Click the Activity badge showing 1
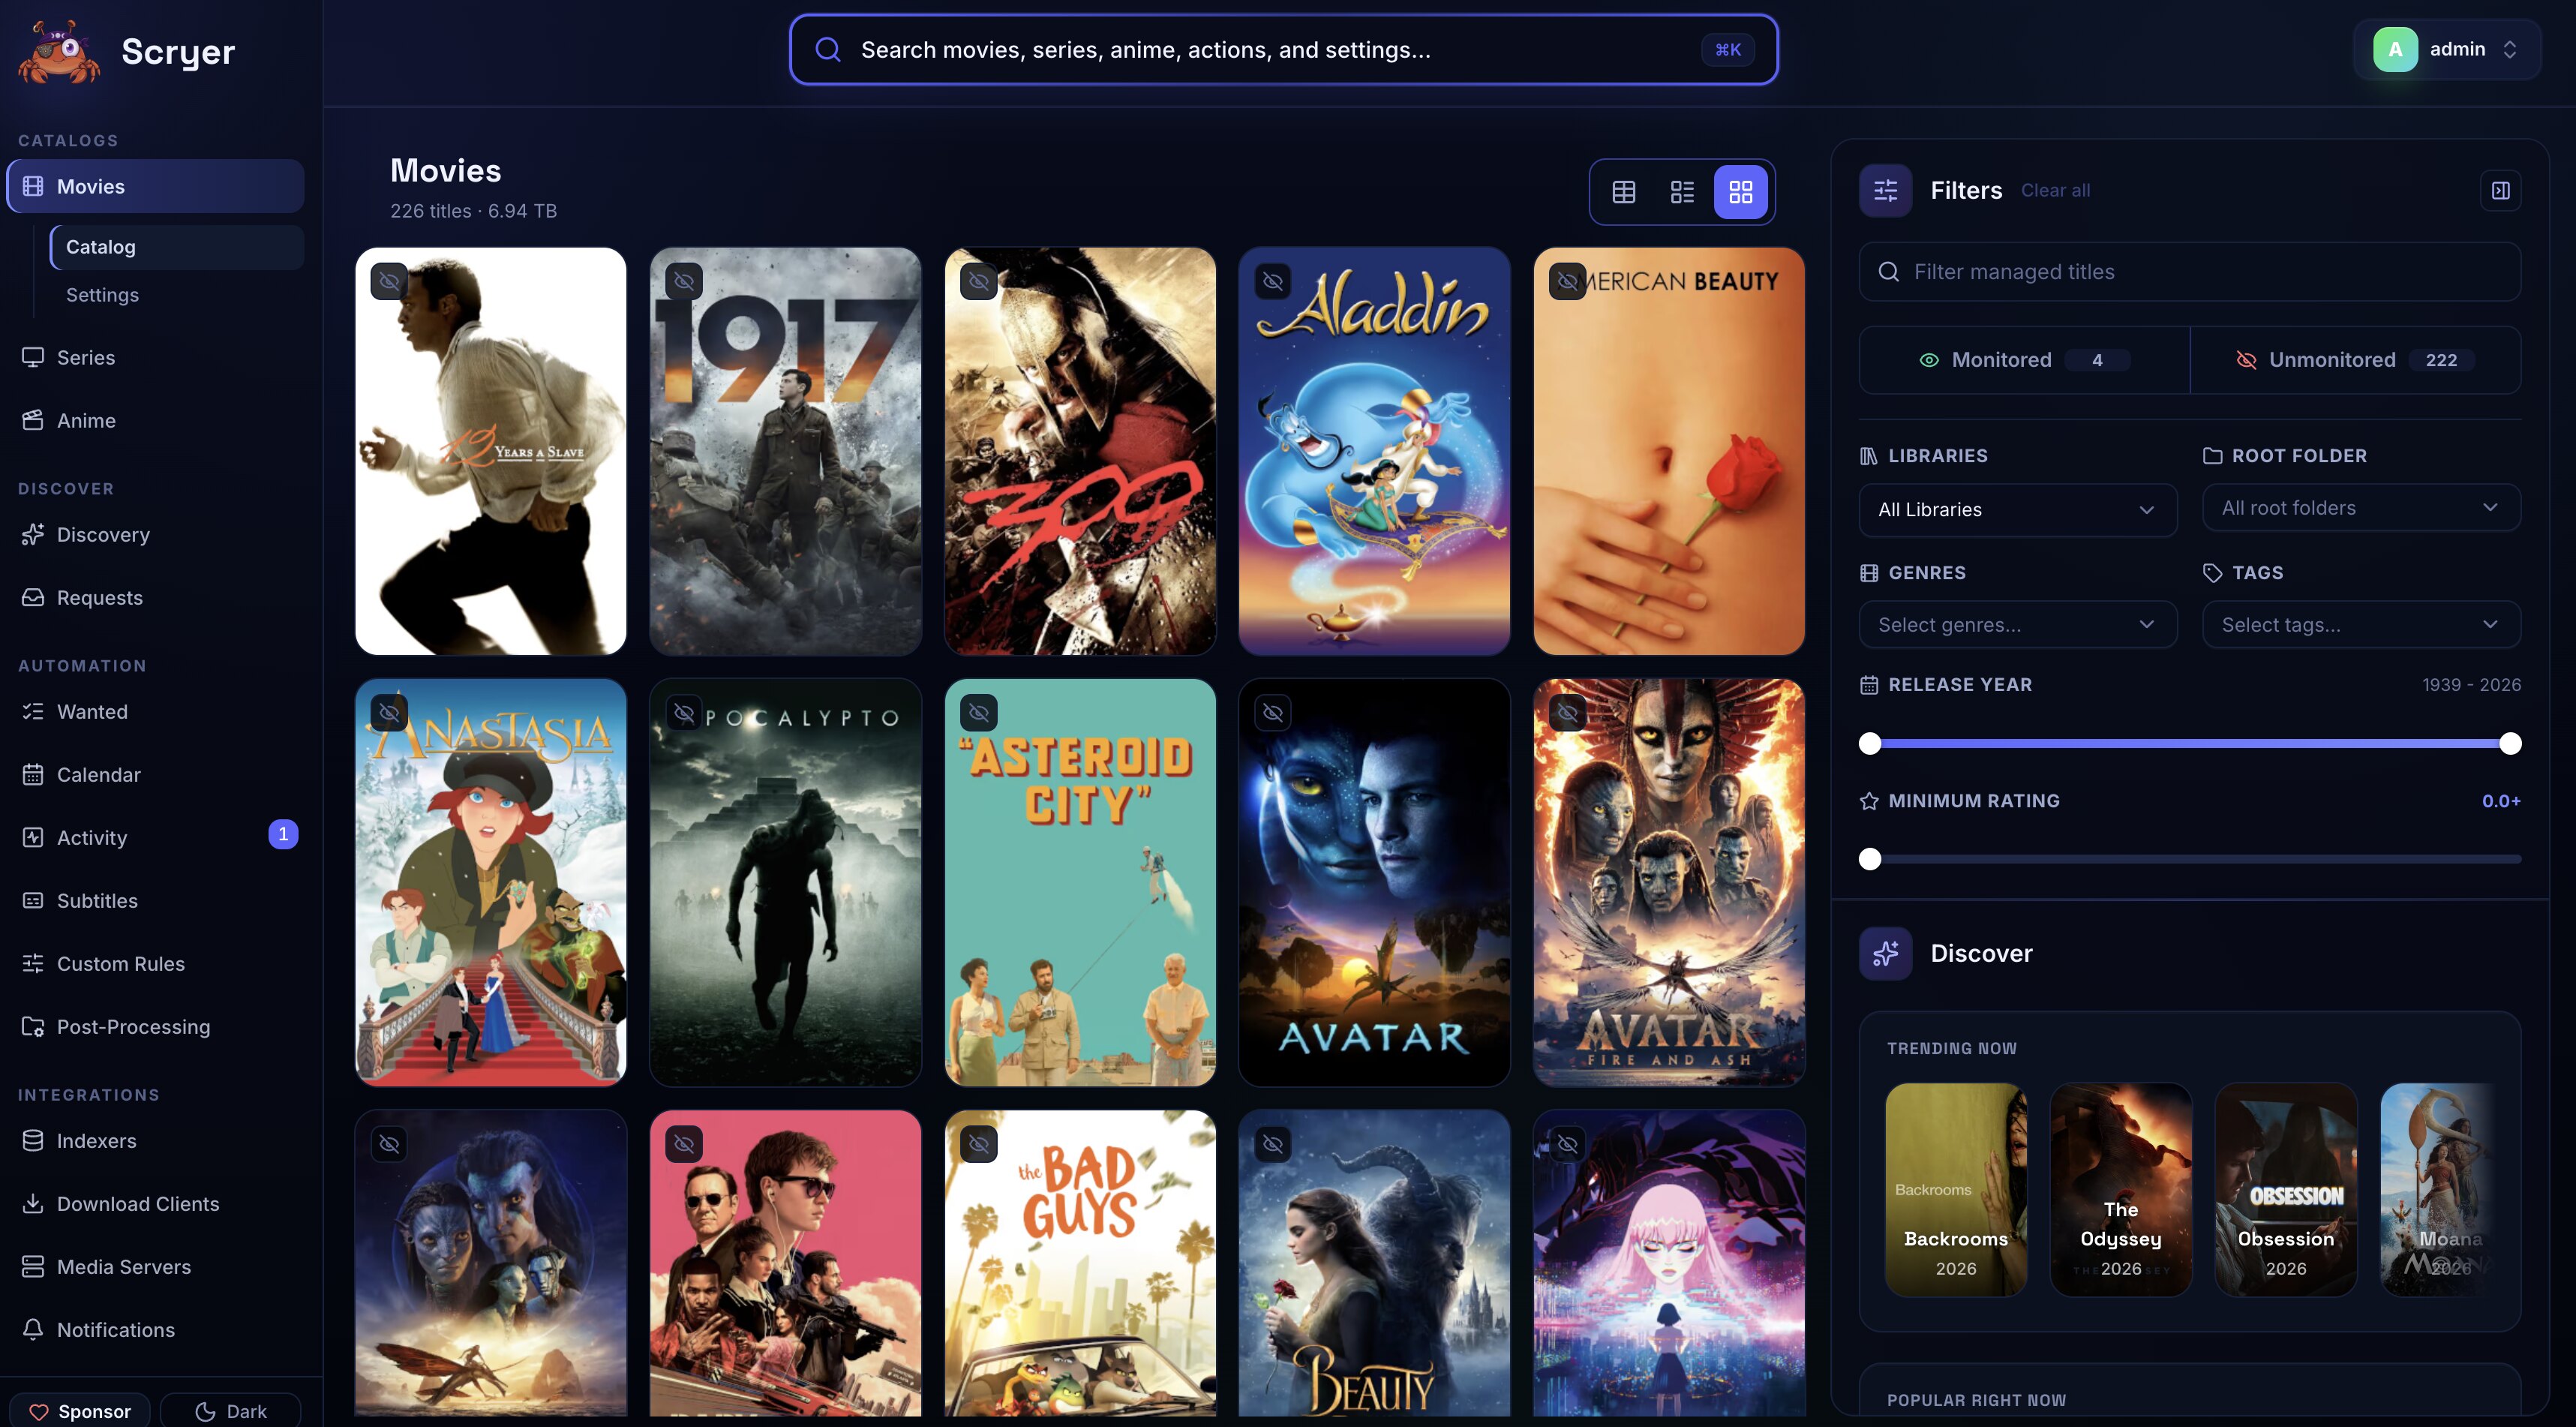 tap(283, 834)
